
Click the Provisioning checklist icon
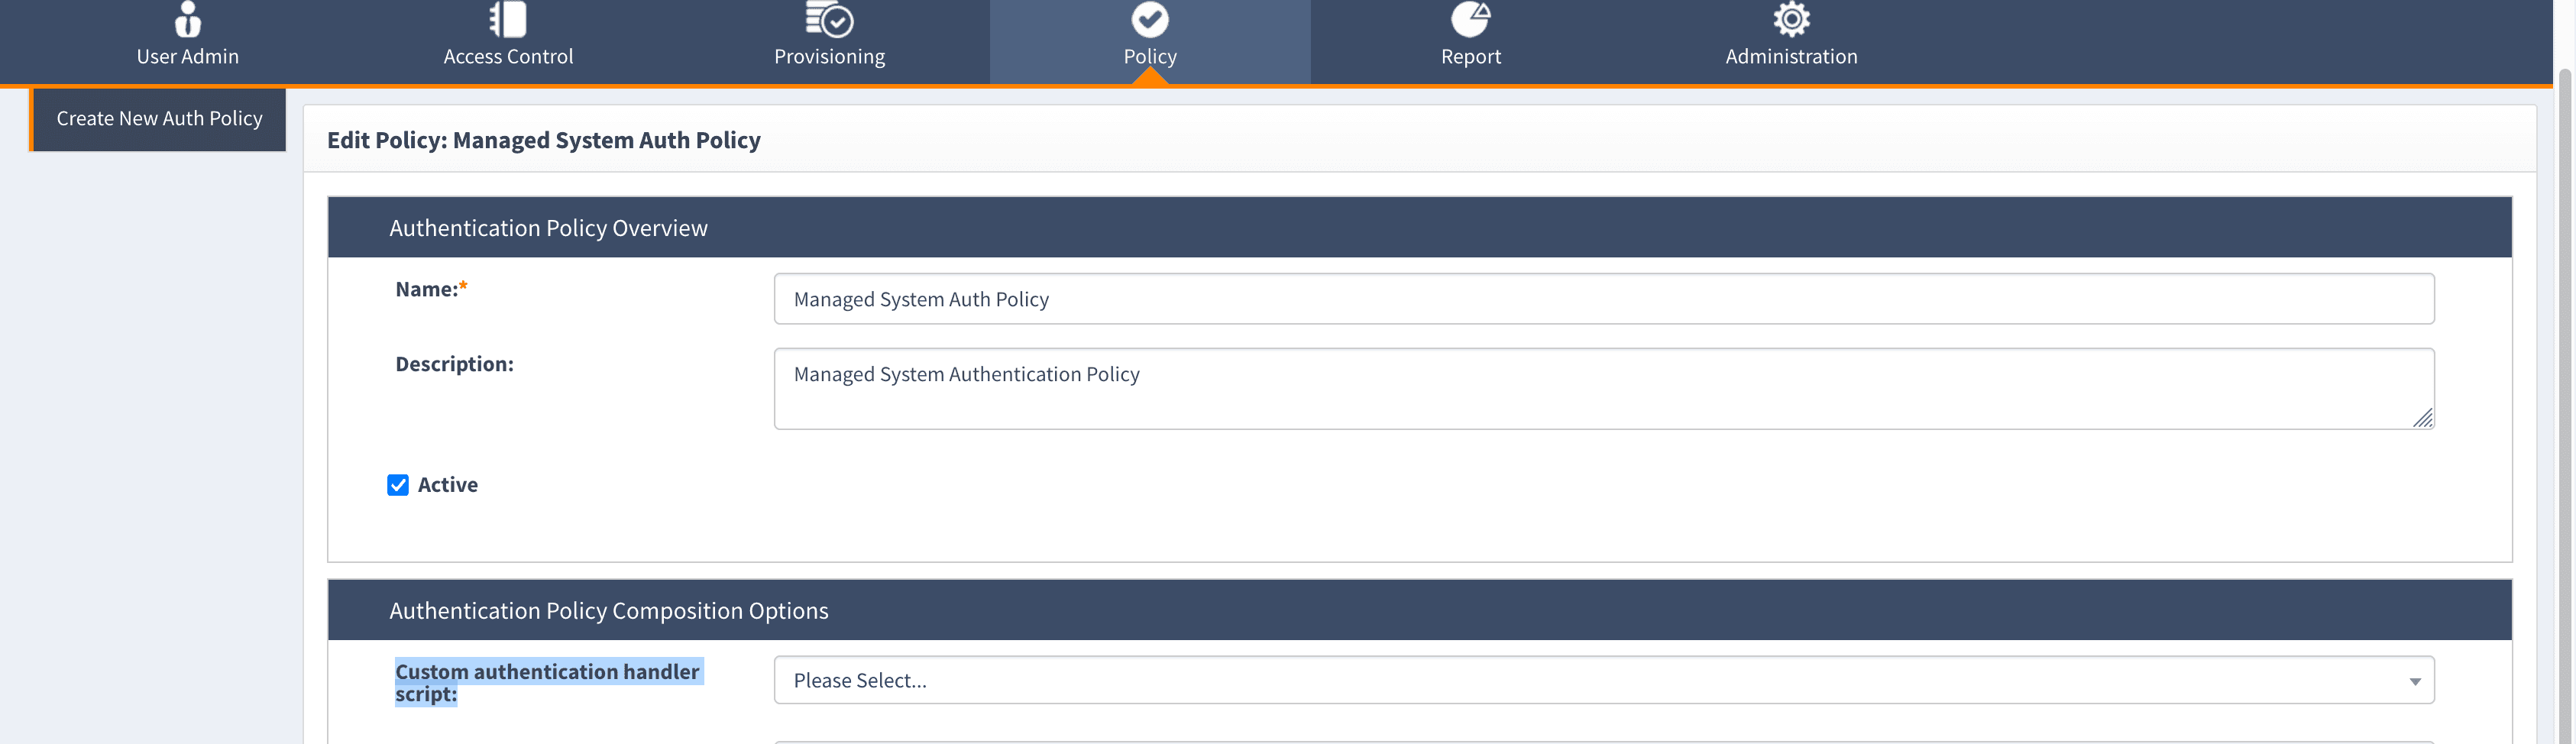click(829, 18)
